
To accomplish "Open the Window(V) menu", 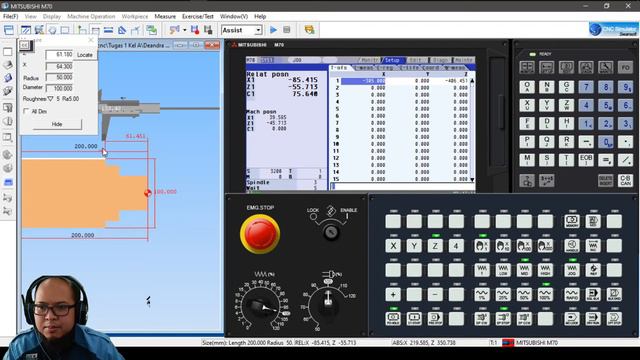I will 233,16.
